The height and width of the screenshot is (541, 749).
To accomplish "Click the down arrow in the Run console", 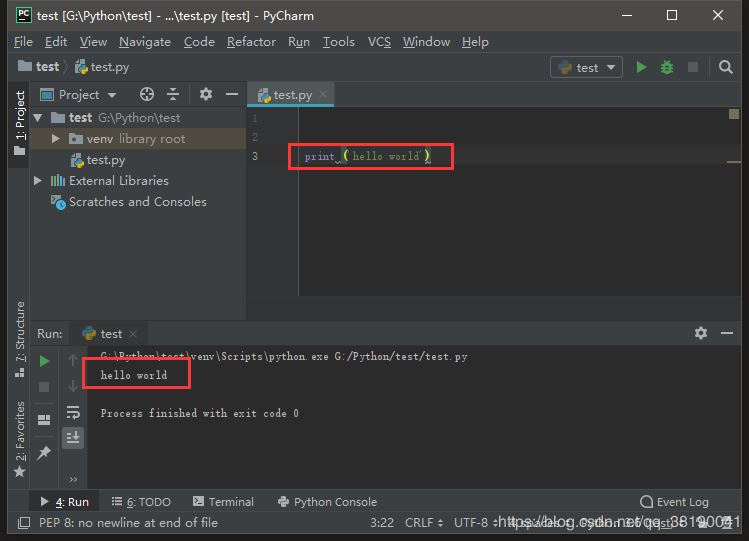I will 73,385.
